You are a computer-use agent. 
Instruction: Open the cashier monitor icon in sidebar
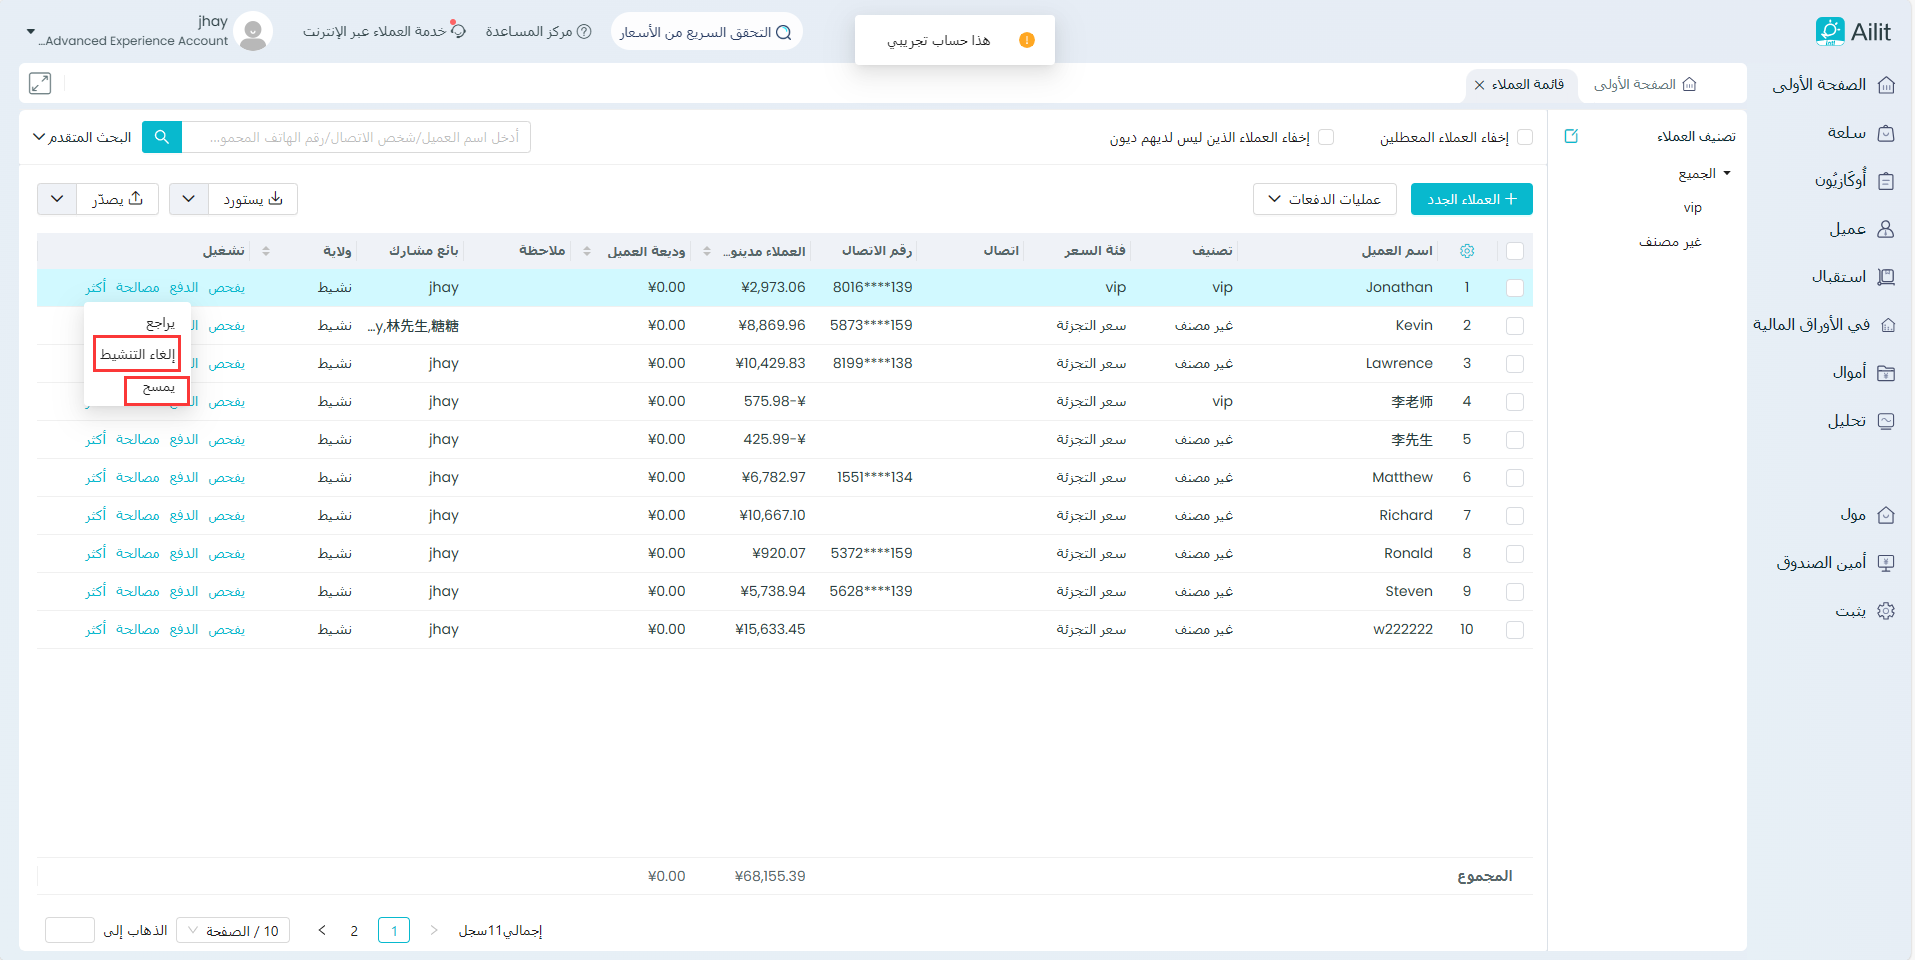click(1886, 563)
